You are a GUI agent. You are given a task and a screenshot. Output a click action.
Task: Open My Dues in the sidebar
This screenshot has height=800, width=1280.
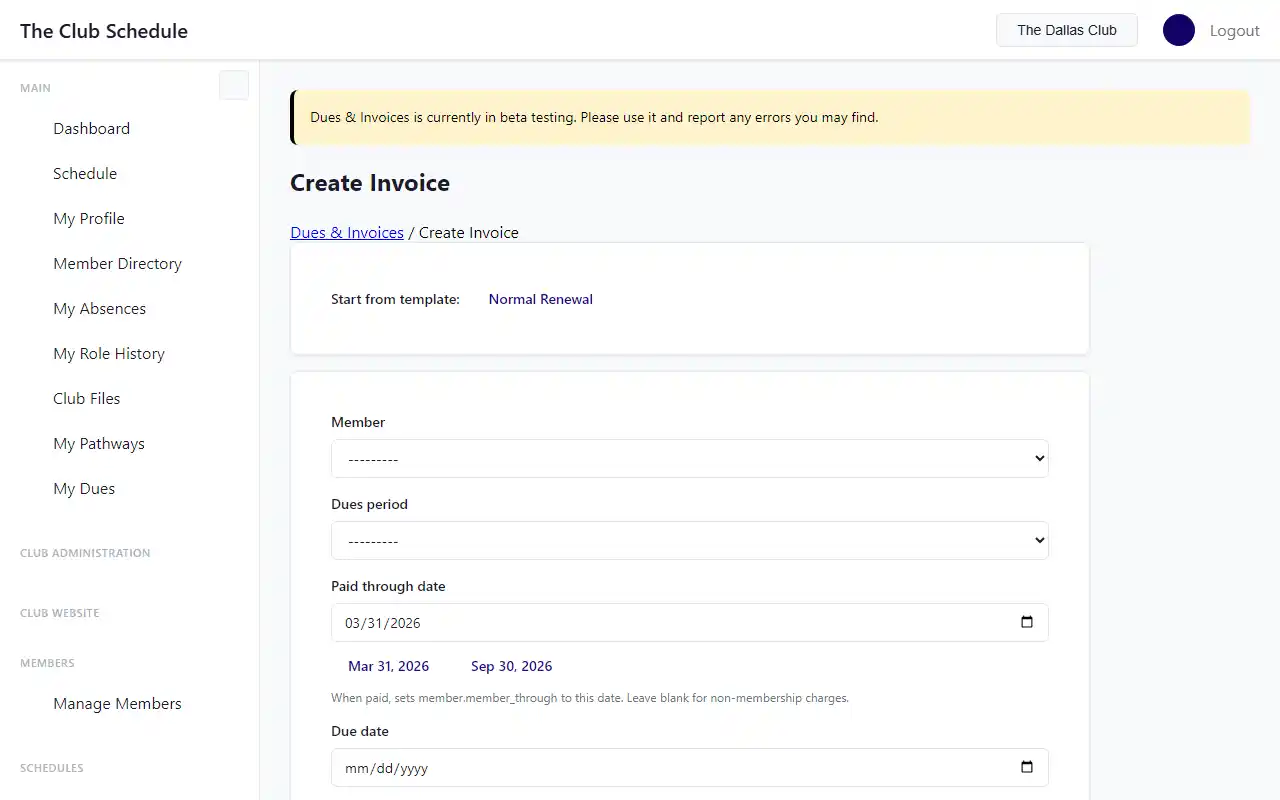84,488
